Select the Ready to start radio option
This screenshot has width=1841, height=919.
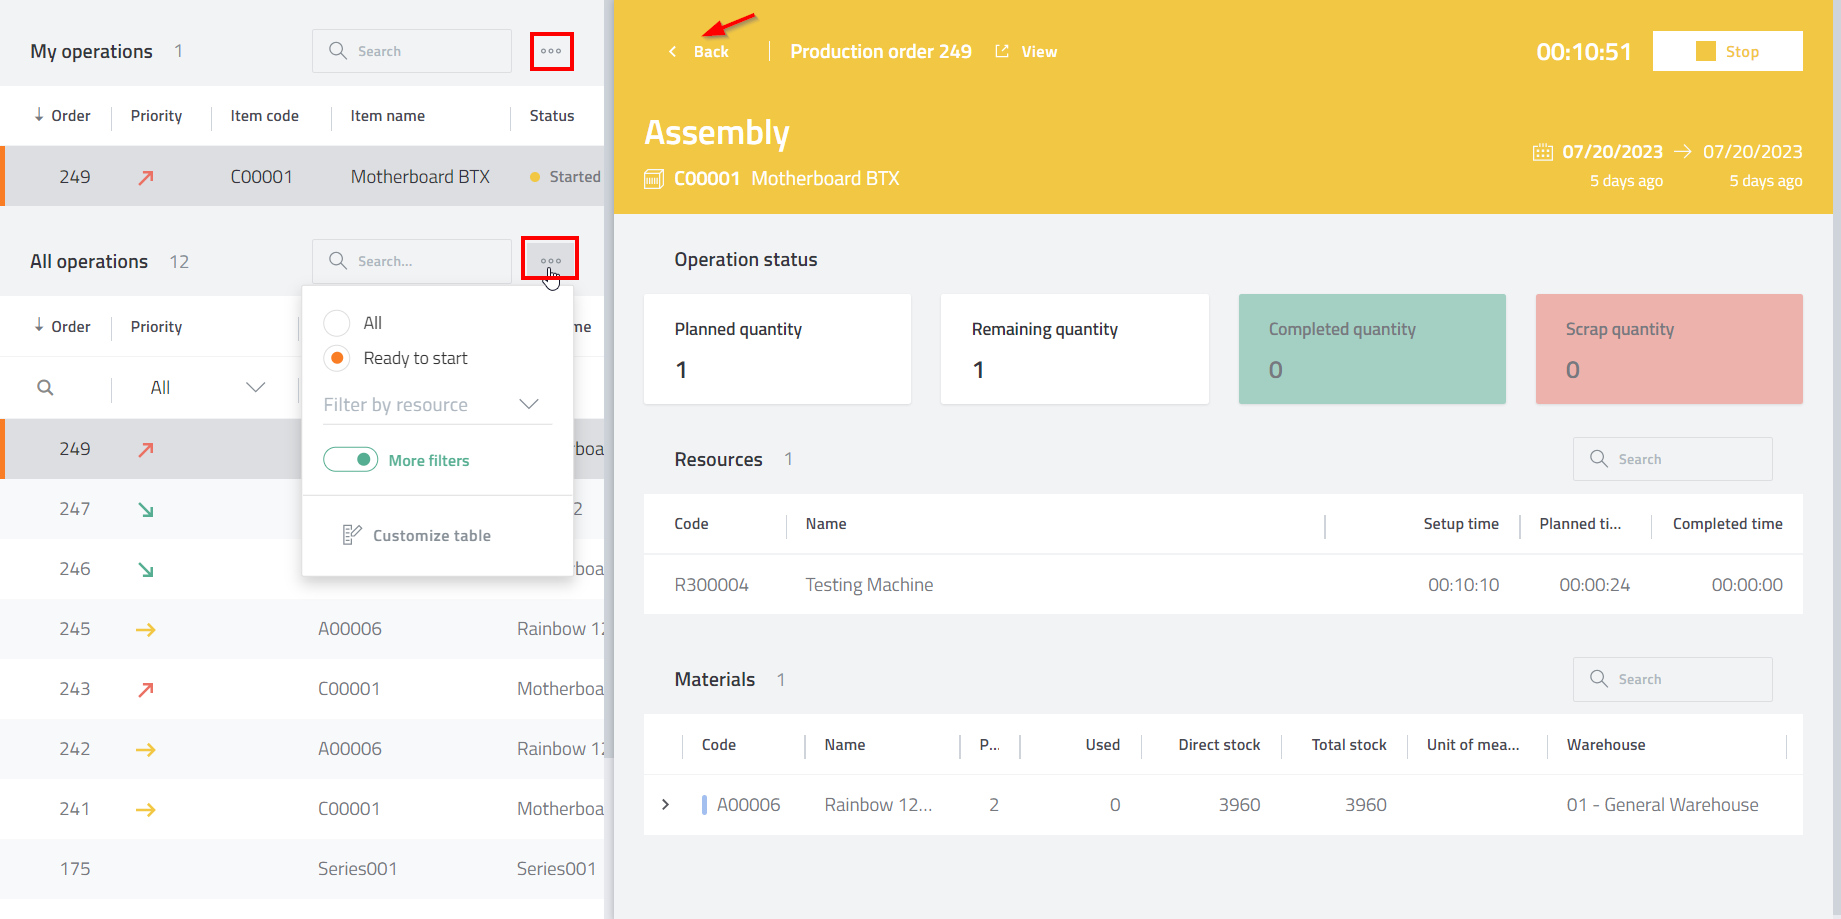(337, 358)
